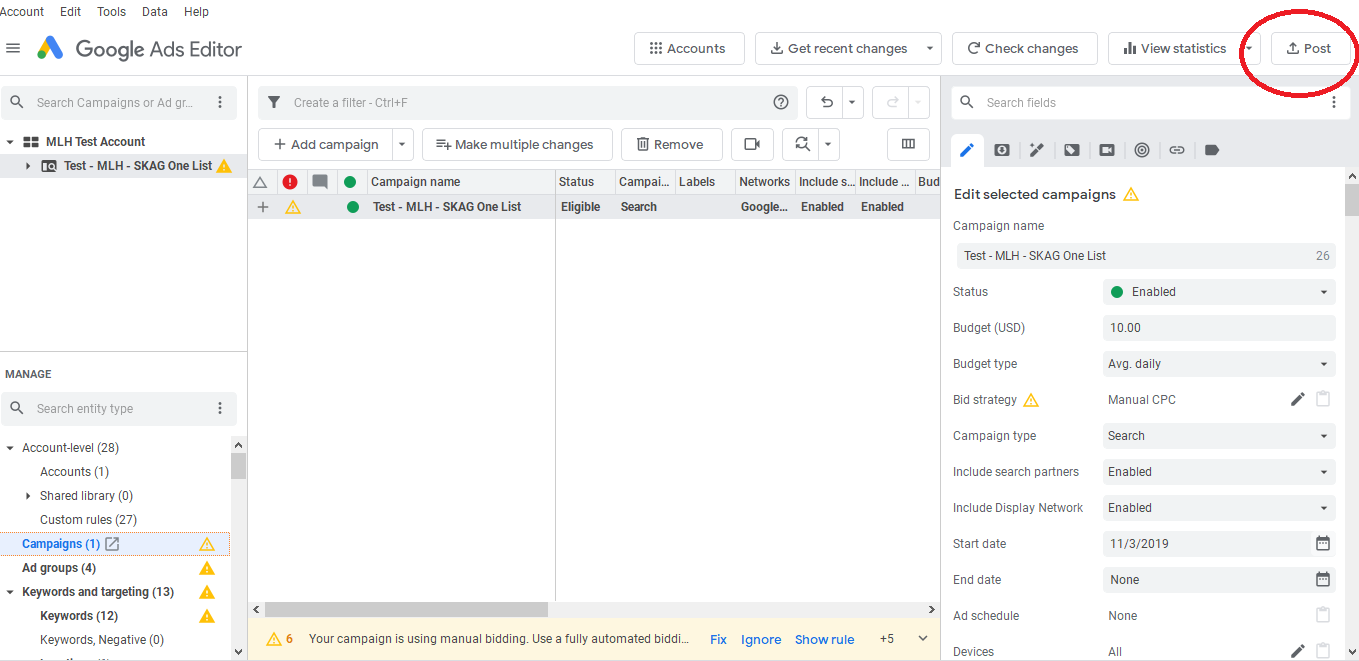Open the hamburger navigation menu
The image size is (1359, 661).
[x=13, y=48]
